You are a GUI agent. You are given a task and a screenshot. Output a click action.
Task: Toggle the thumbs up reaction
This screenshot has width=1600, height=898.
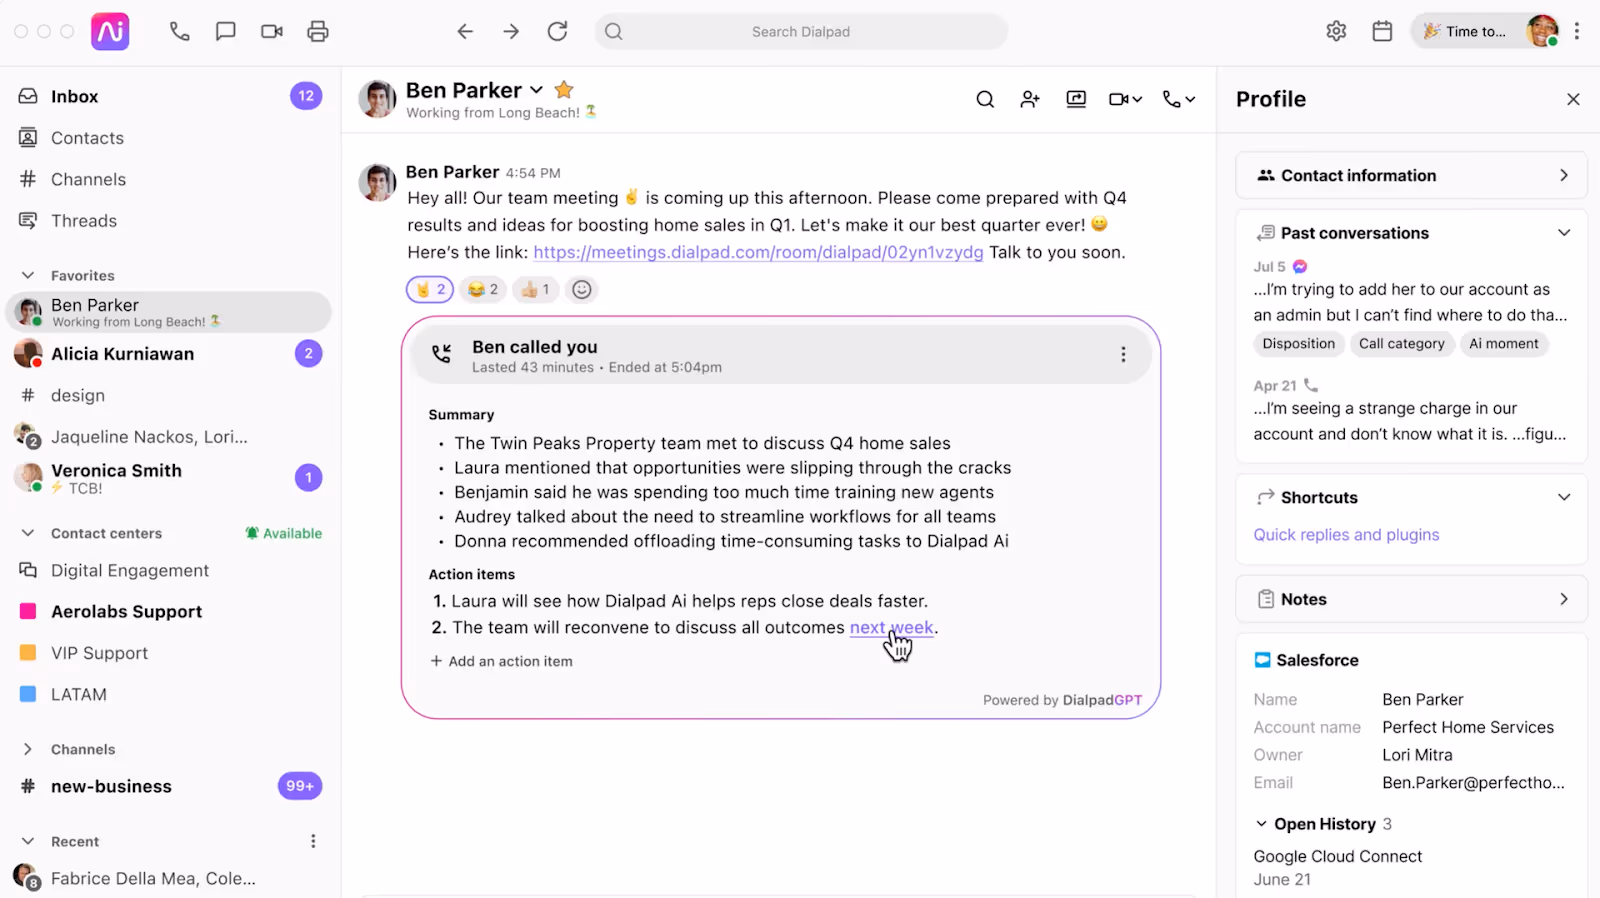click(x=535, y=290)
